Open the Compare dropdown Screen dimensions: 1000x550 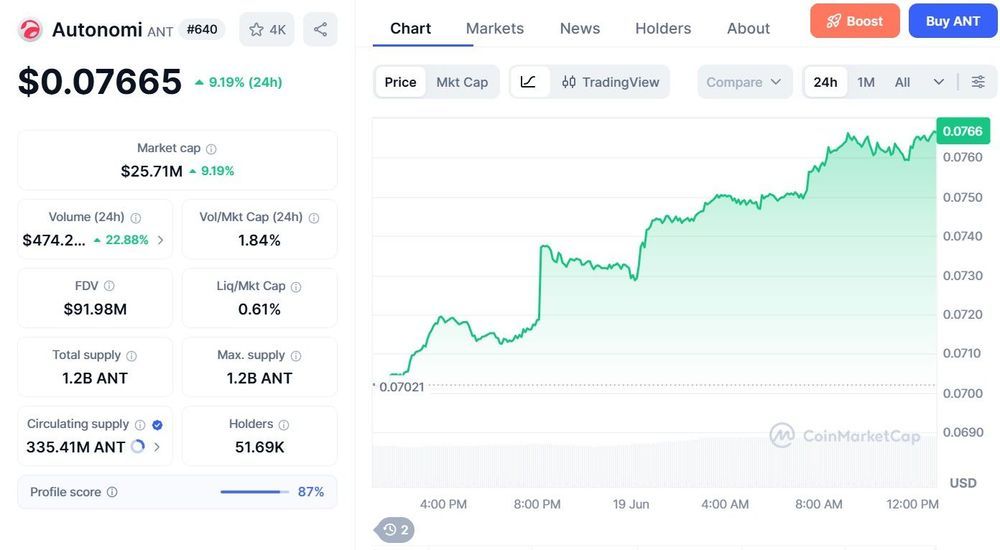[x=744, y=82]
